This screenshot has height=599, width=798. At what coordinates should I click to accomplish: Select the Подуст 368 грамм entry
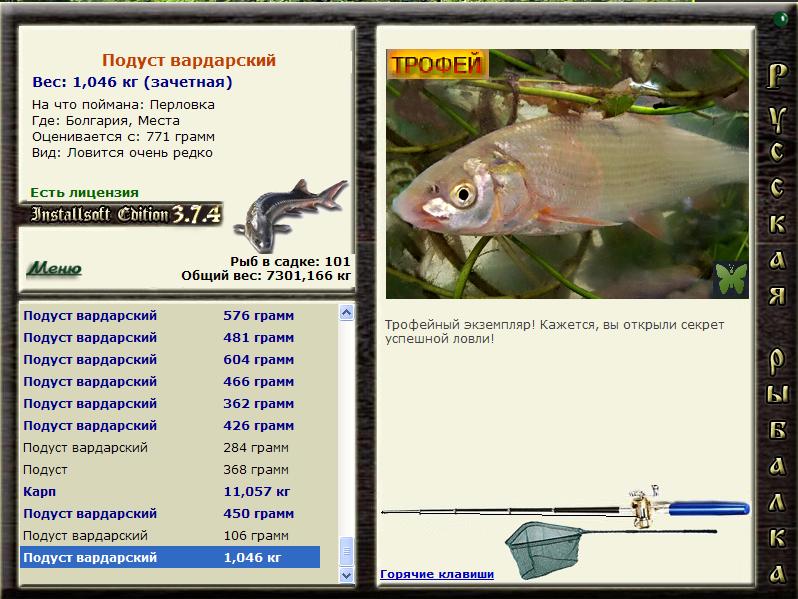point(170,470)
